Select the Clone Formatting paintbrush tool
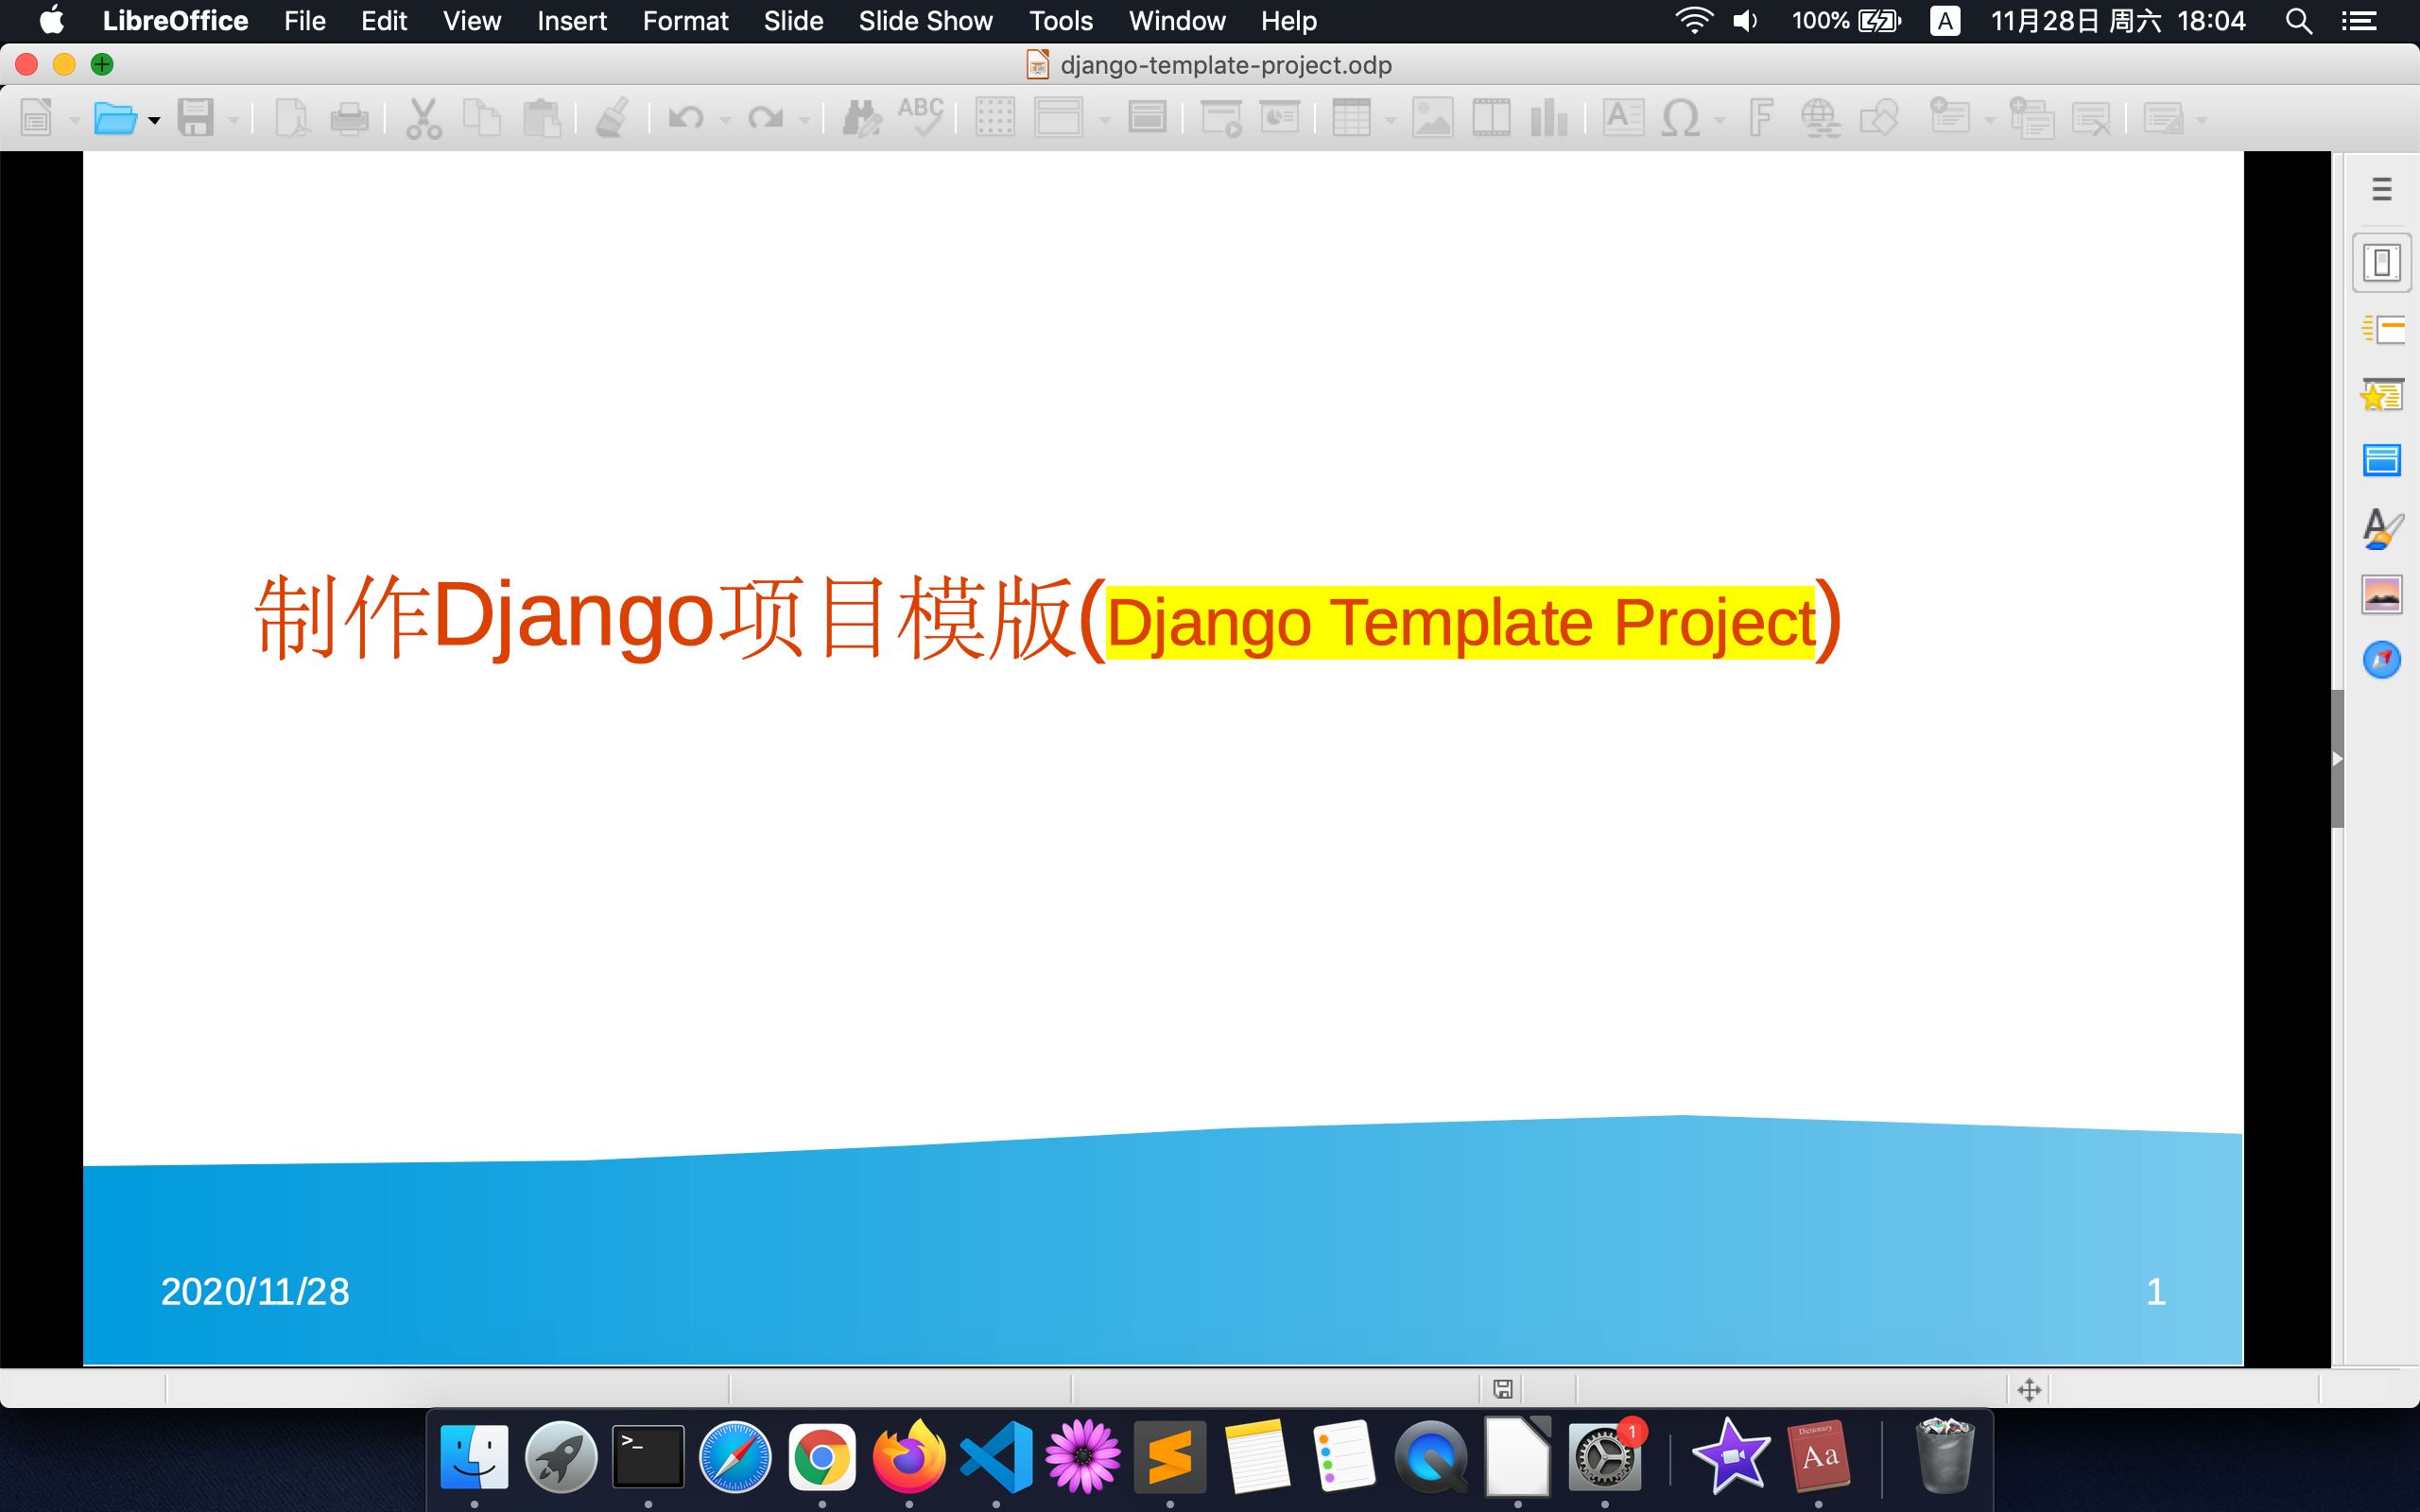The width and height of the screenshot is (2420, 1512). click(x=611, y=117)
